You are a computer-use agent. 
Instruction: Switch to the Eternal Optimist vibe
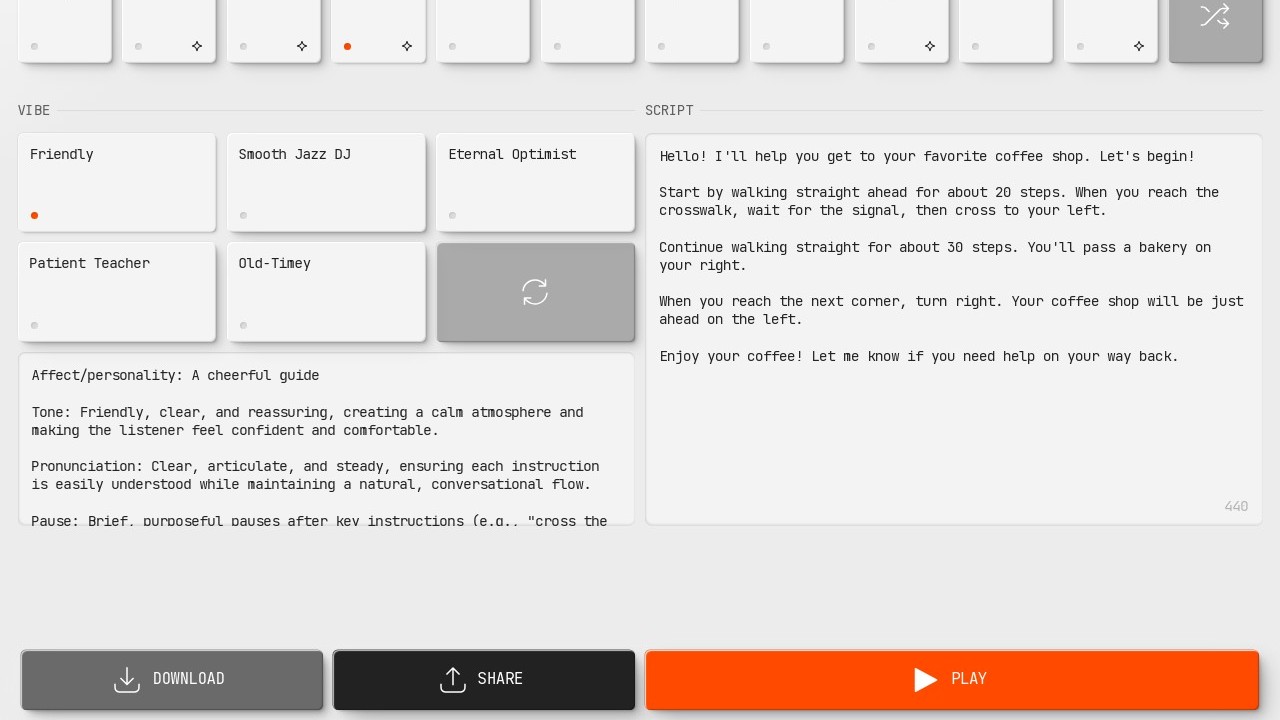pyautogui.click(x=535, y=182)
